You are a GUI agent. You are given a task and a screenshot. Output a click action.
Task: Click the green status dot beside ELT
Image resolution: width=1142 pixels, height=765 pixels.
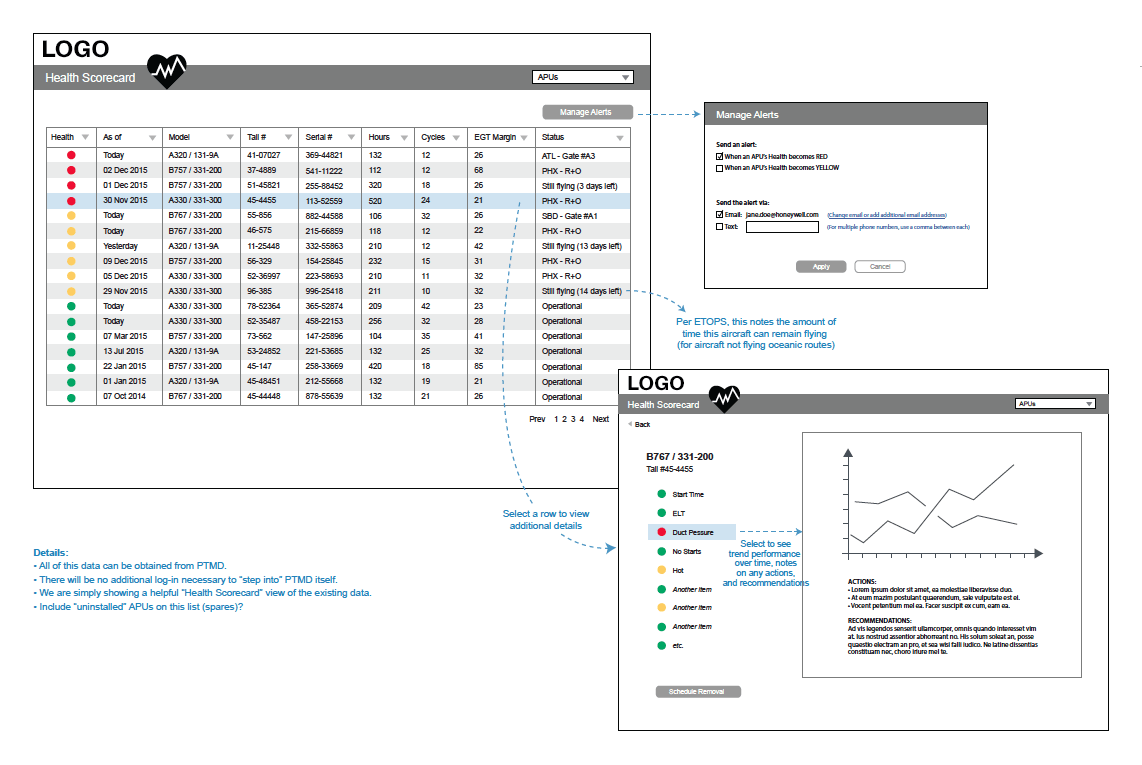point(661,513)
